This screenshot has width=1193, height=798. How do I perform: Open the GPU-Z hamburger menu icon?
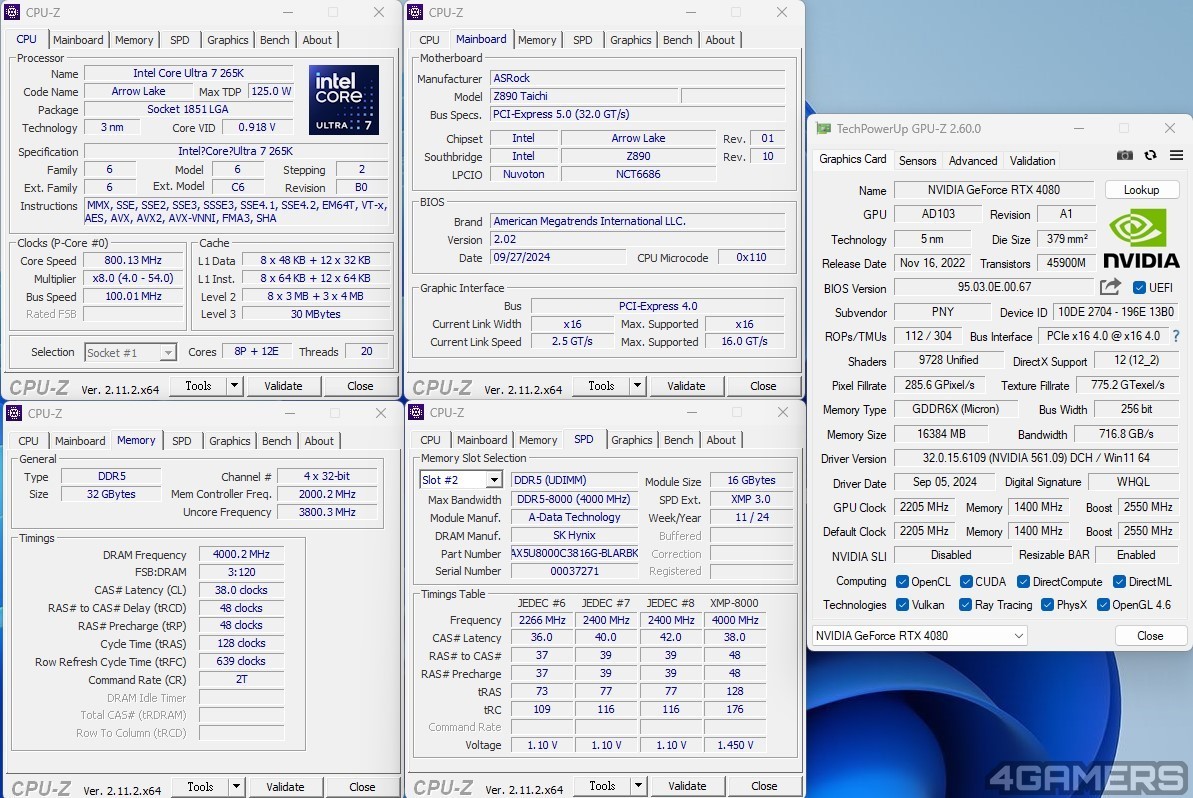click(1176, 155)
